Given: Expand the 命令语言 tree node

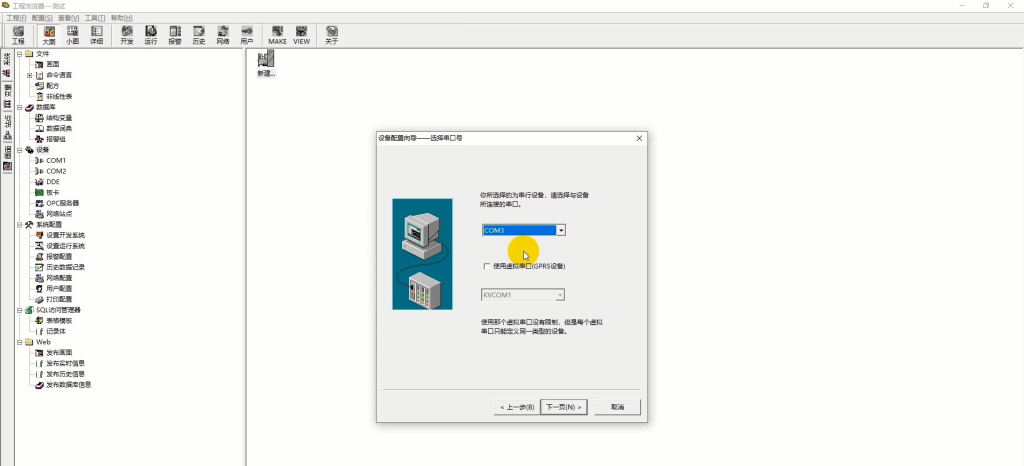Looking at the screenshot, I should tap(30, 75).
